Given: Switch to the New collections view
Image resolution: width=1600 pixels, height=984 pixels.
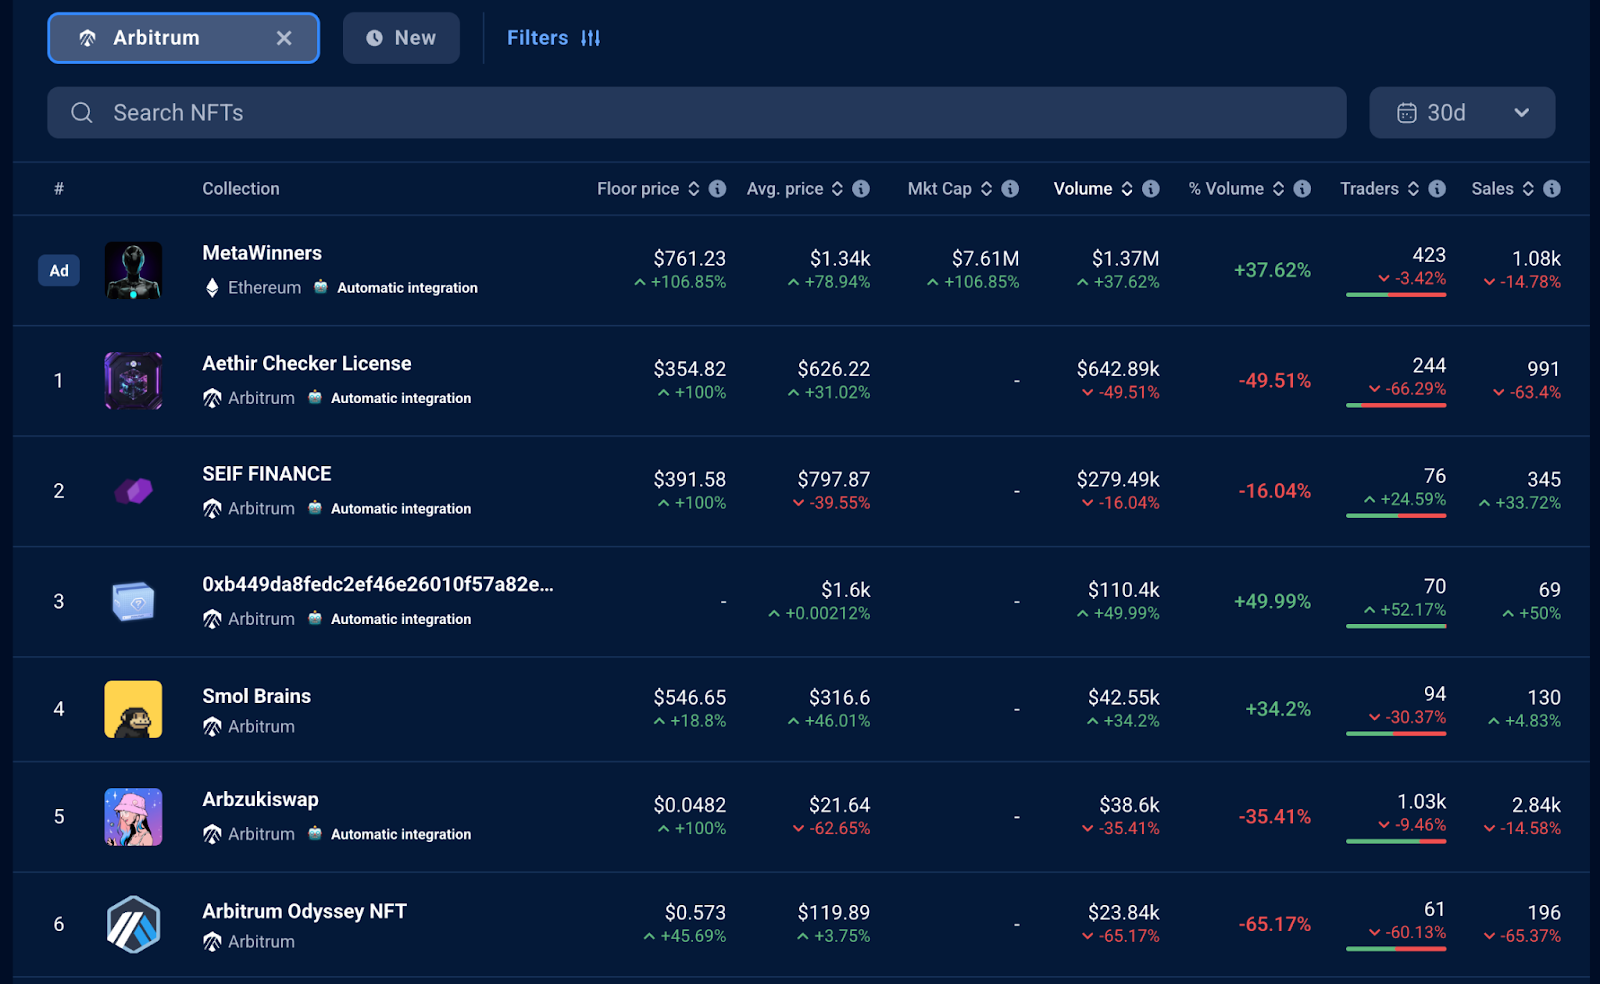Looking at the screenshot, I should click(401, 37).
